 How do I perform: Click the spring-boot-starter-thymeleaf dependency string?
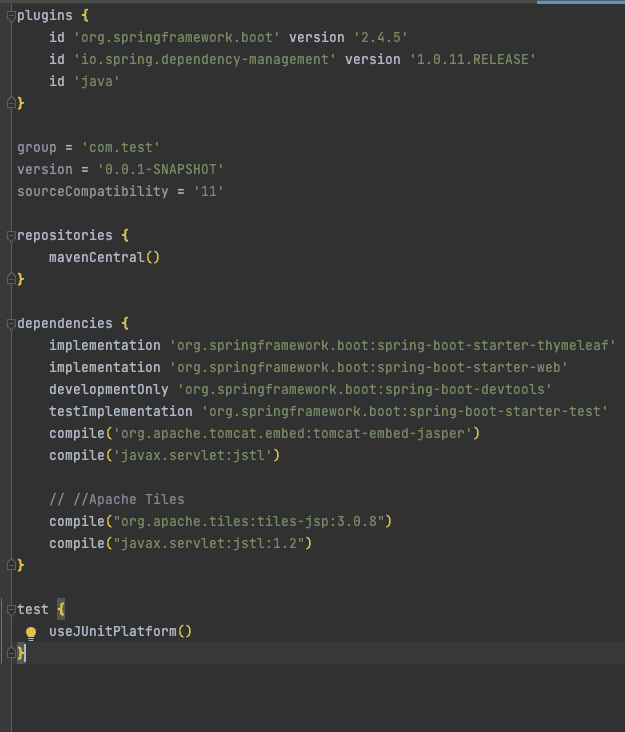[392, 345]
